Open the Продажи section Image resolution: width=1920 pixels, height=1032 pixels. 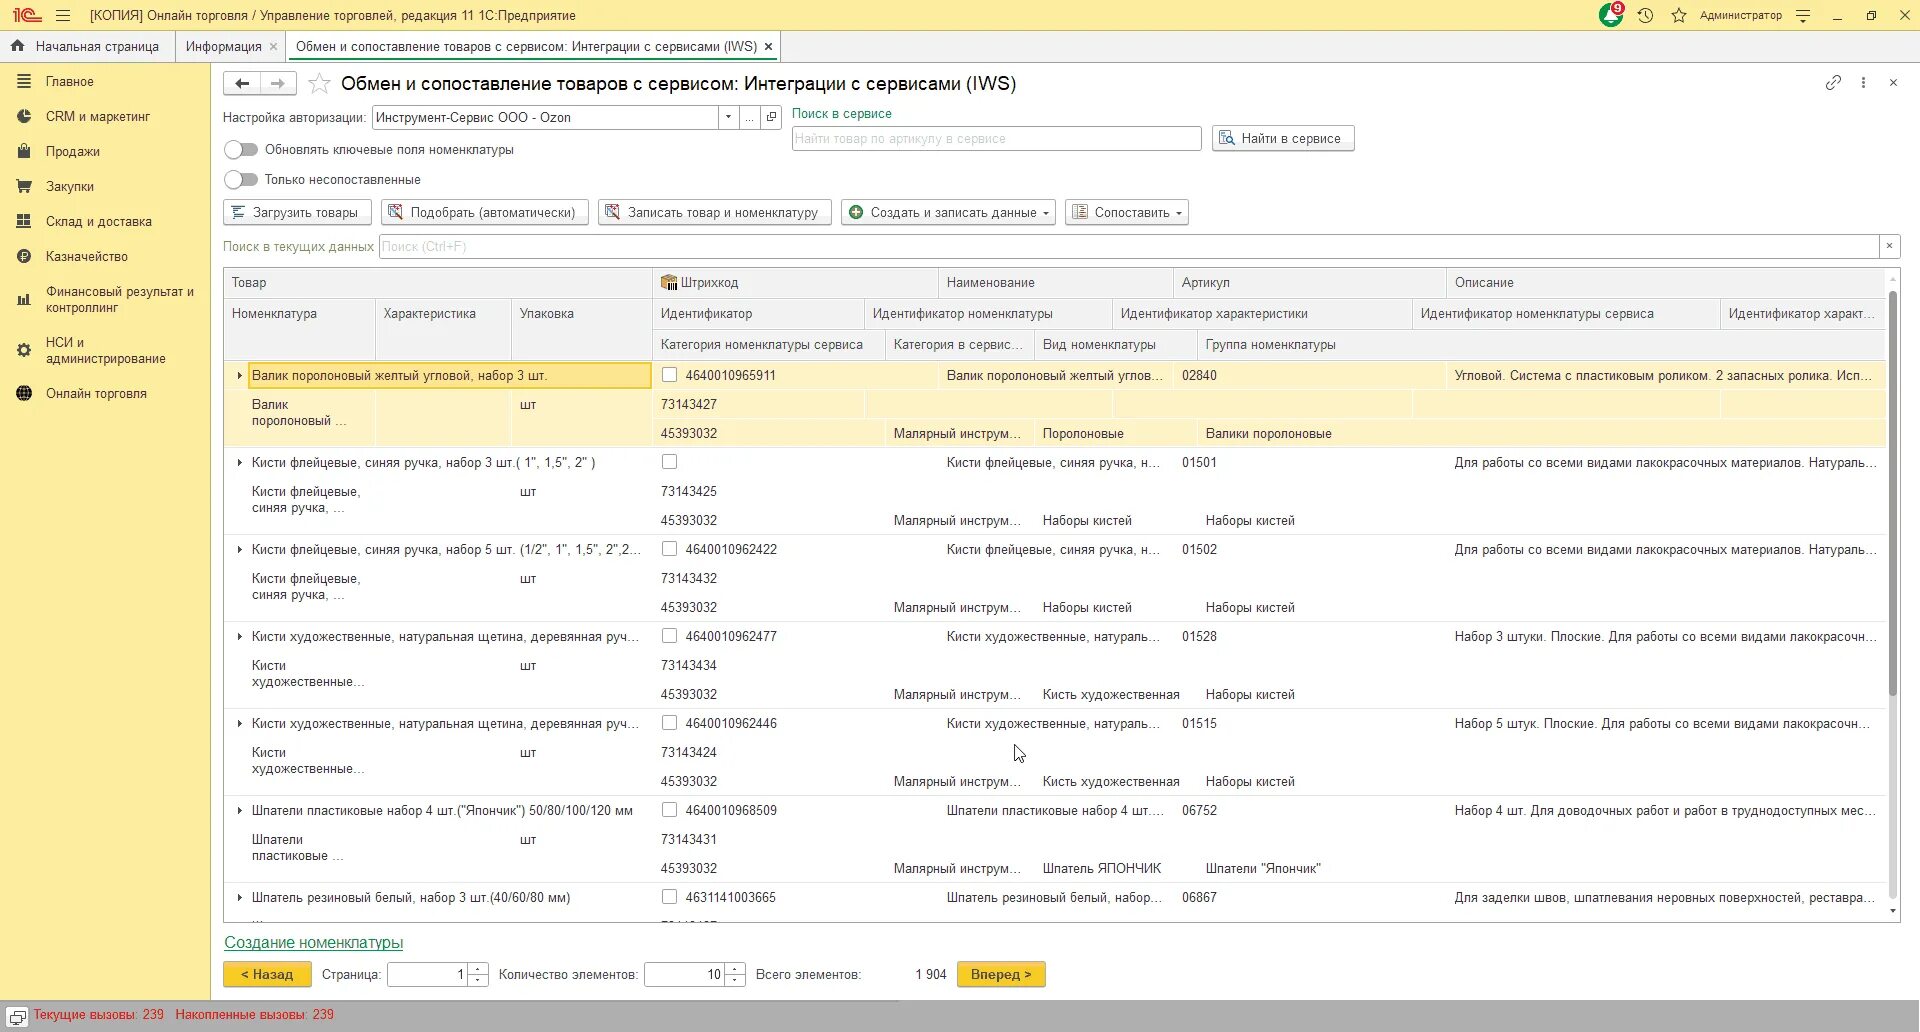tap(72, 151)
